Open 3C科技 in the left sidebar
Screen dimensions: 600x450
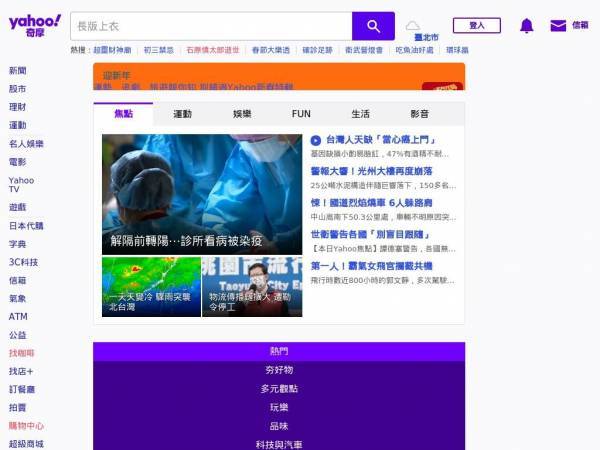click(x=23, y=262)
